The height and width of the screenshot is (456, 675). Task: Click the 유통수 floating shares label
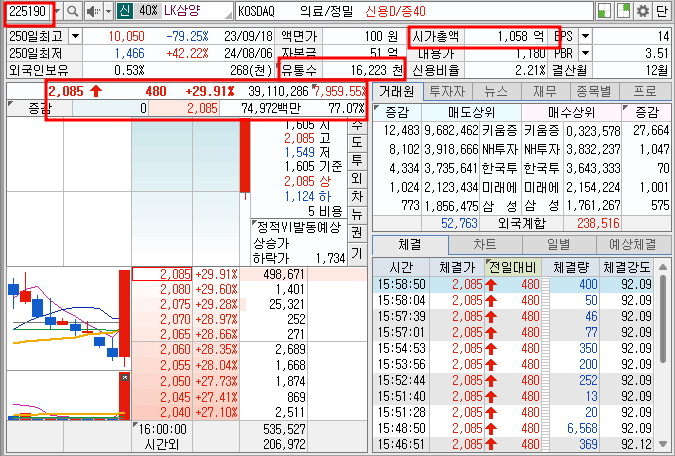(x=299, y=70)
